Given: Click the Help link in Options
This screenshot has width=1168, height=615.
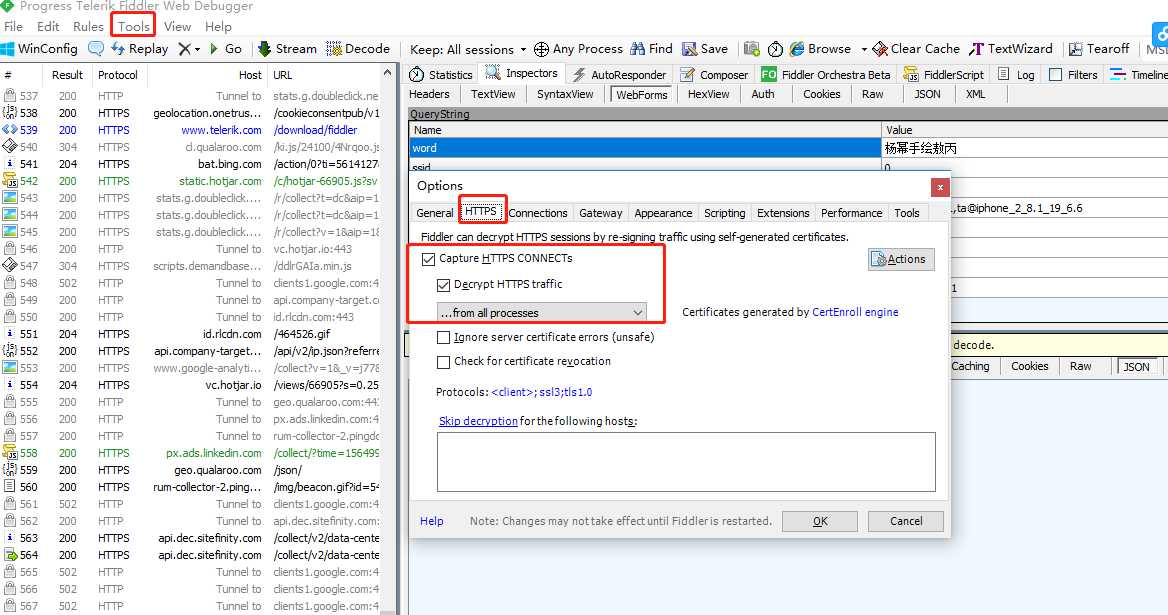Looking at the screenshot, I should [x=431, y=521].
